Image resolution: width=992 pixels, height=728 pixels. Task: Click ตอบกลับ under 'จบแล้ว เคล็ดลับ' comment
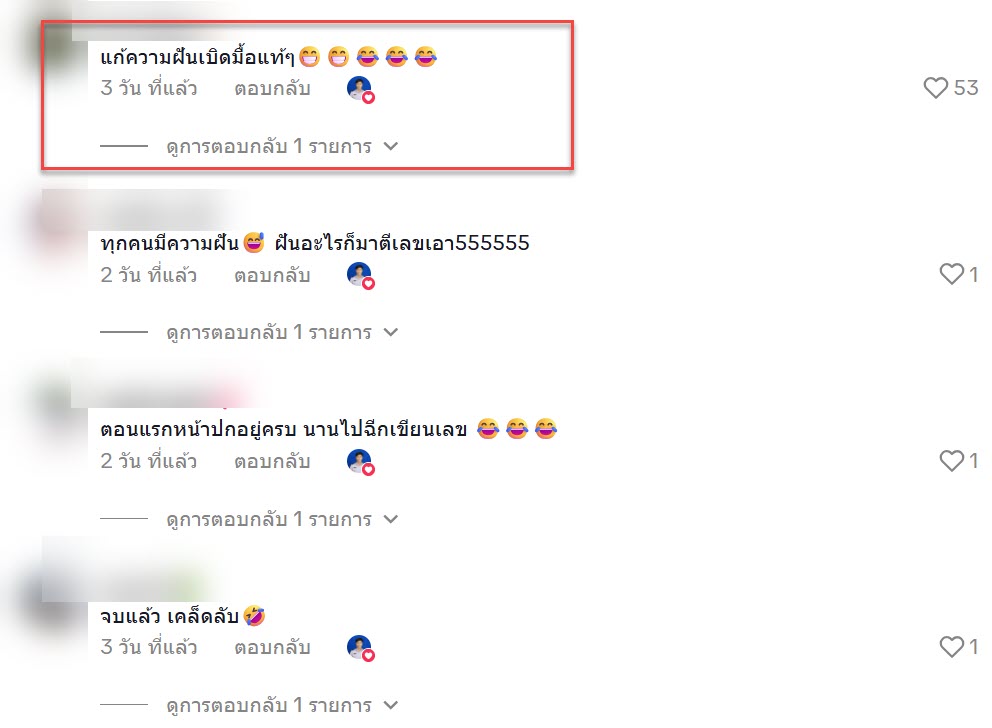coord(272,648)
